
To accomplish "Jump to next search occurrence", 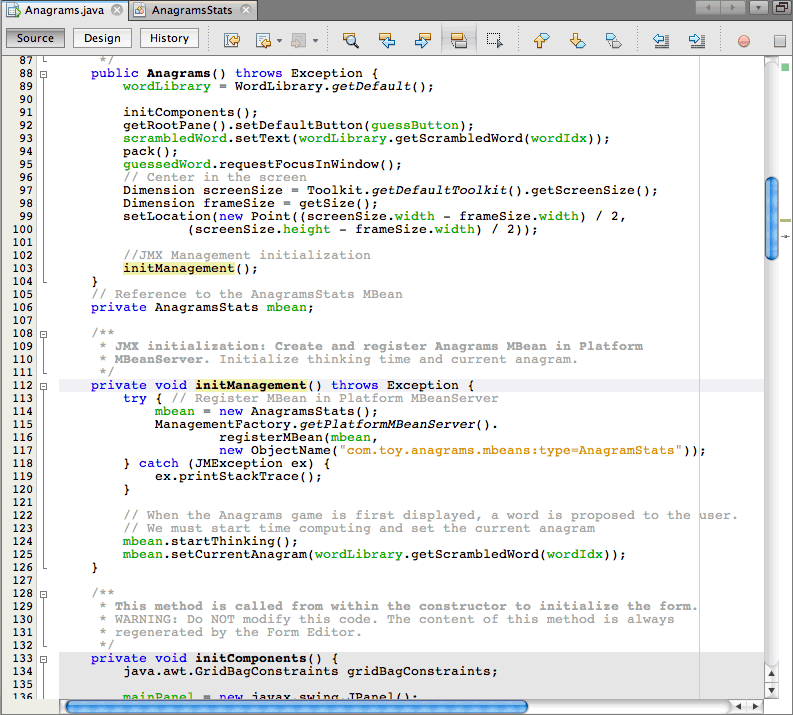I will (x=422, y=40).
